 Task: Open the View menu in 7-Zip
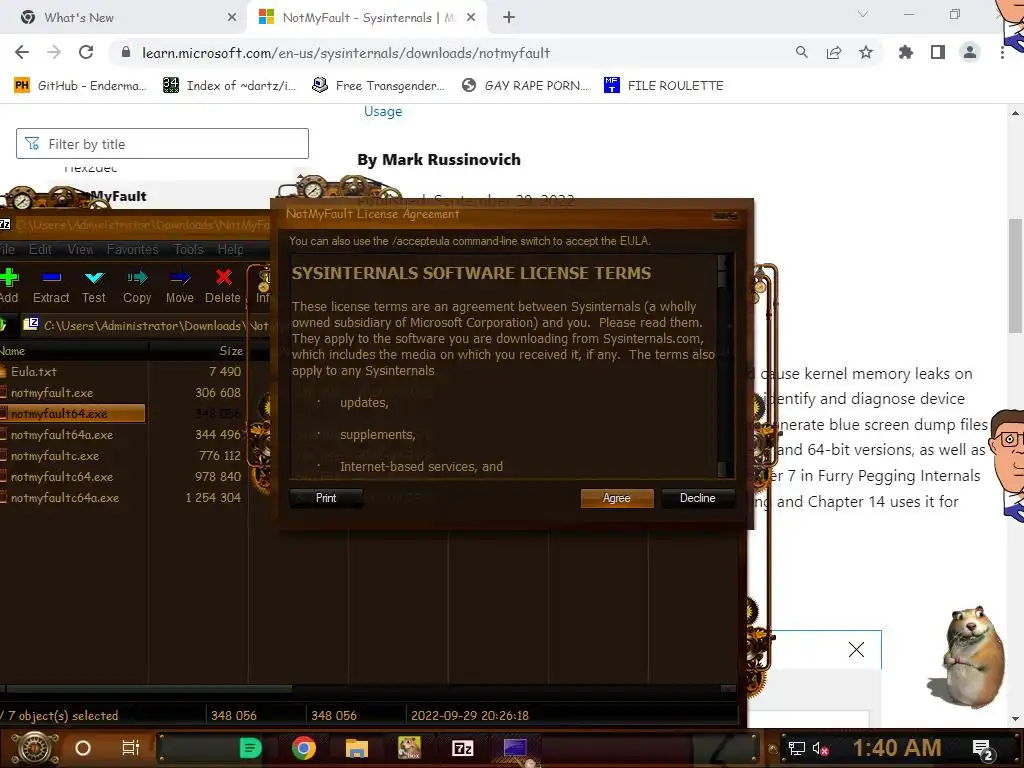80,249
